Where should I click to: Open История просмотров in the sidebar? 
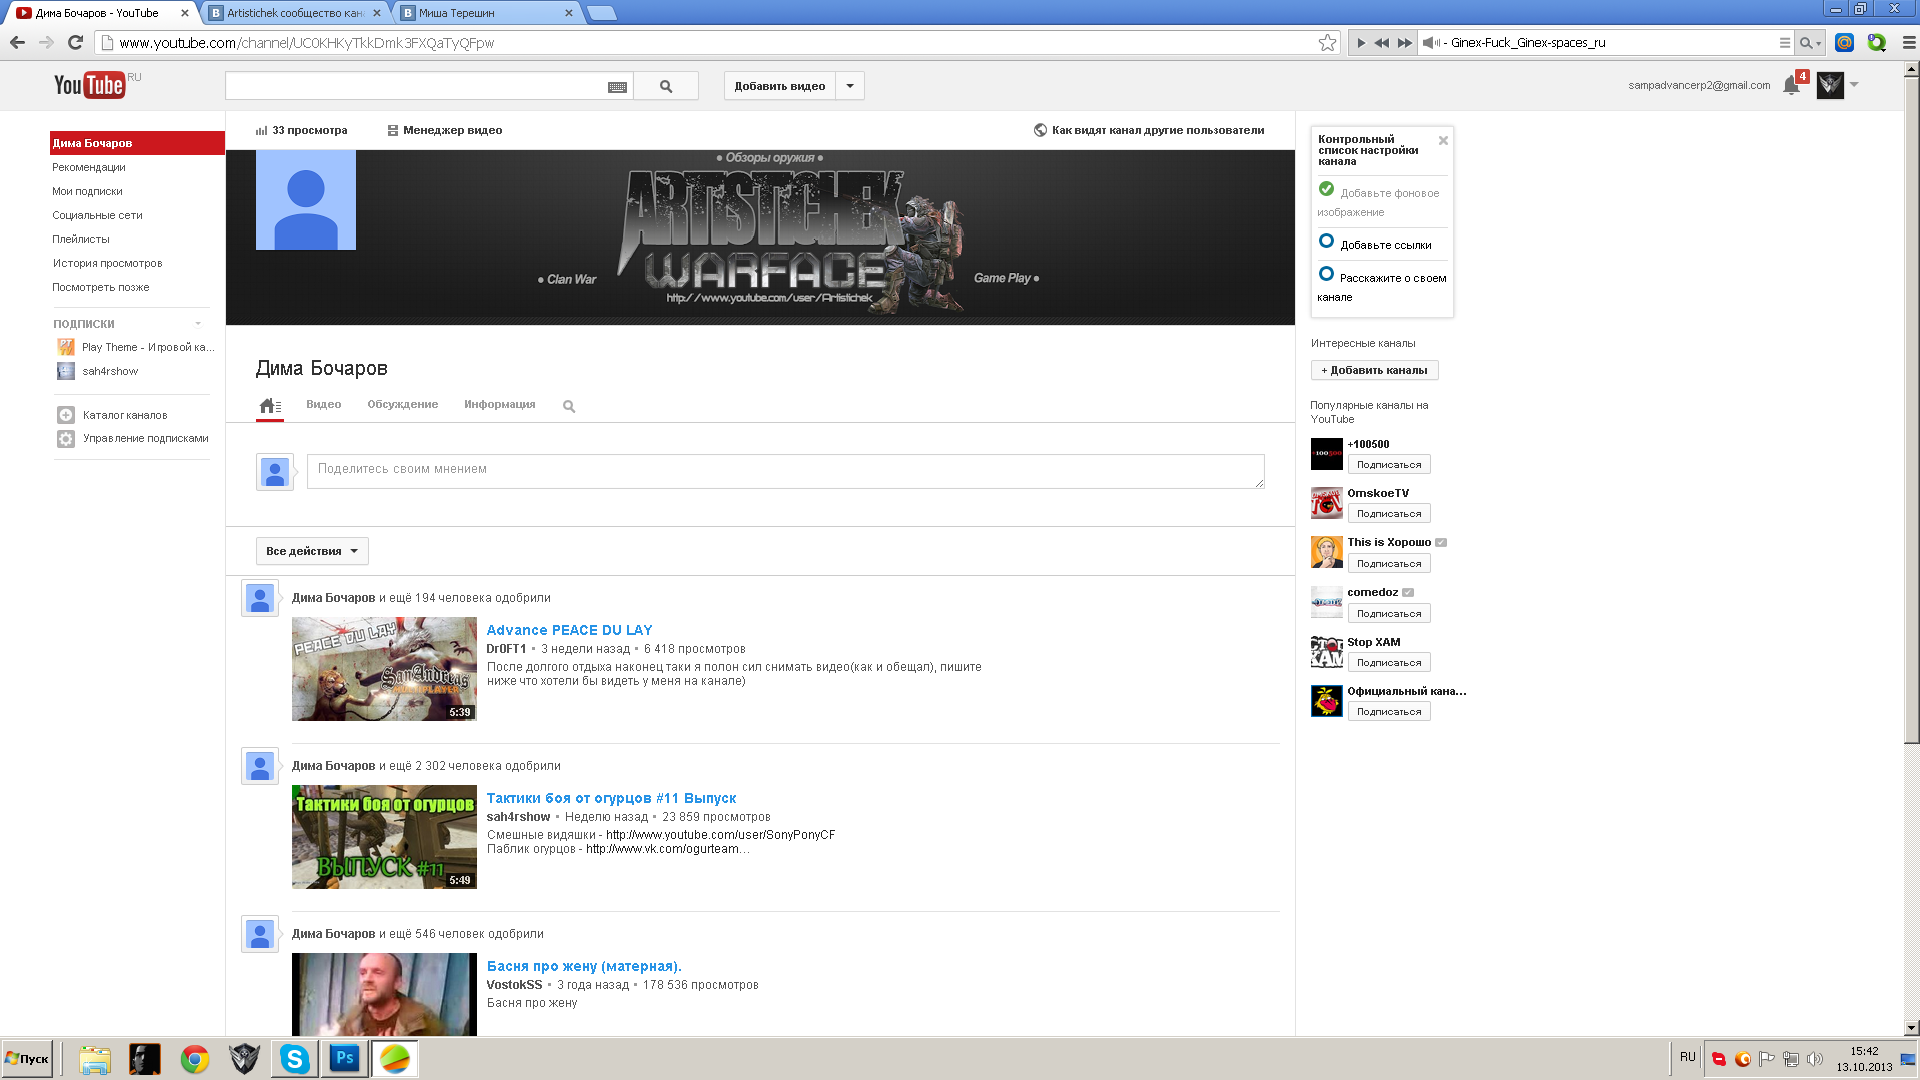[x=107, y=263]
